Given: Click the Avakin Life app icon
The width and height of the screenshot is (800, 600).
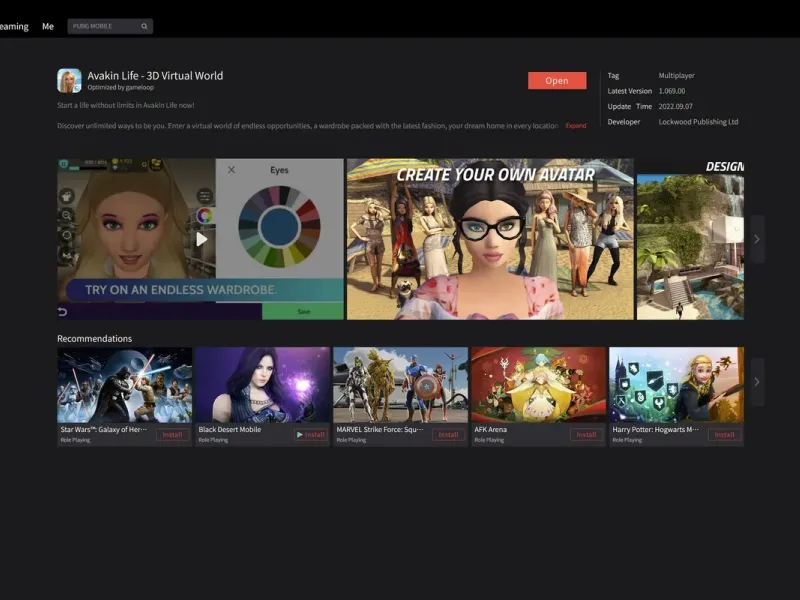Looking at the screenshot, I should [69, 81].
